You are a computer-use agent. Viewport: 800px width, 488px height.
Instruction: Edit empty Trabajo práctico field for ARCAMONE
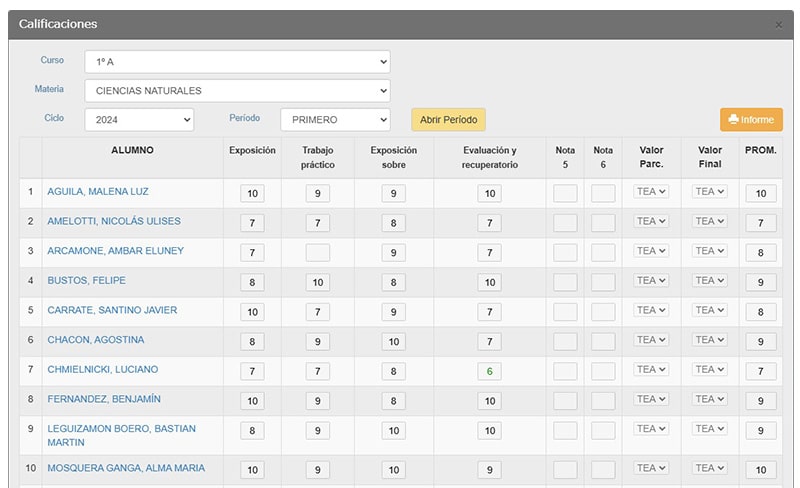318,253
